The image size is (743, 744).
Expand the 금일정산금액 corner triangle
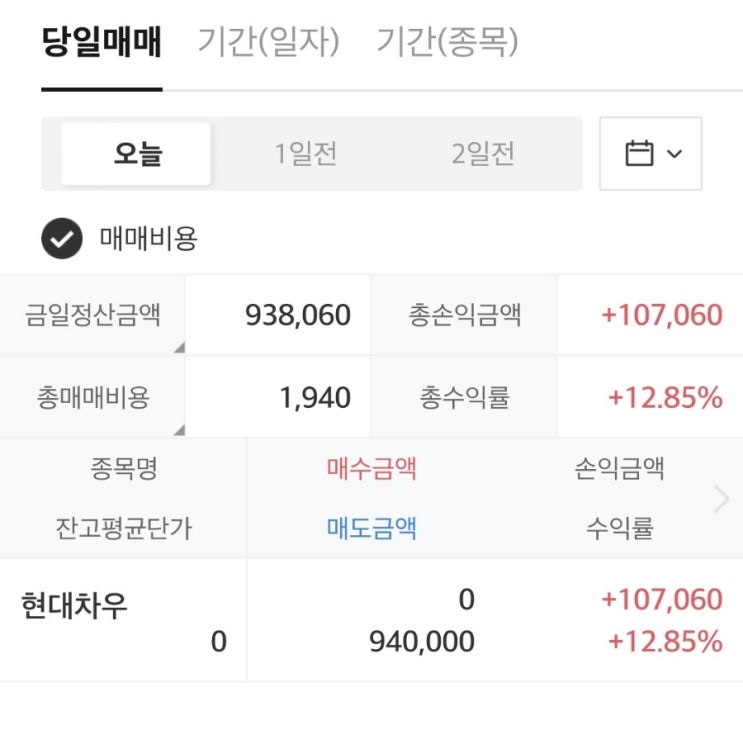click(179, 348)
